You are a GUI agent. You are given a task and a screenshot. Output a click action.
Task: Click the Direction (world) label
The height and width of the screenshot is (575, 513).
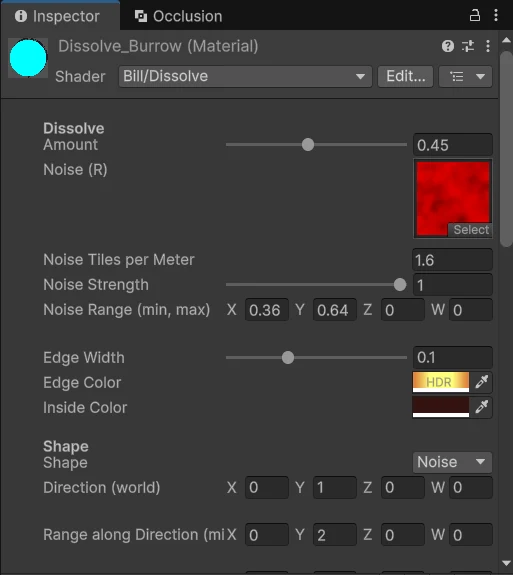pyautogui.click(x=102, y=488)
